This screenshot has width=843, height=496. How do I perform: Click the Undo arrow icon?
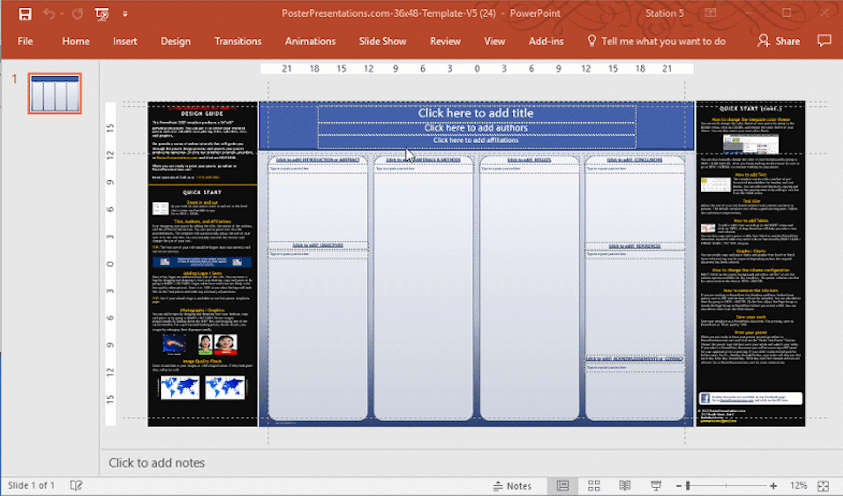49,13
